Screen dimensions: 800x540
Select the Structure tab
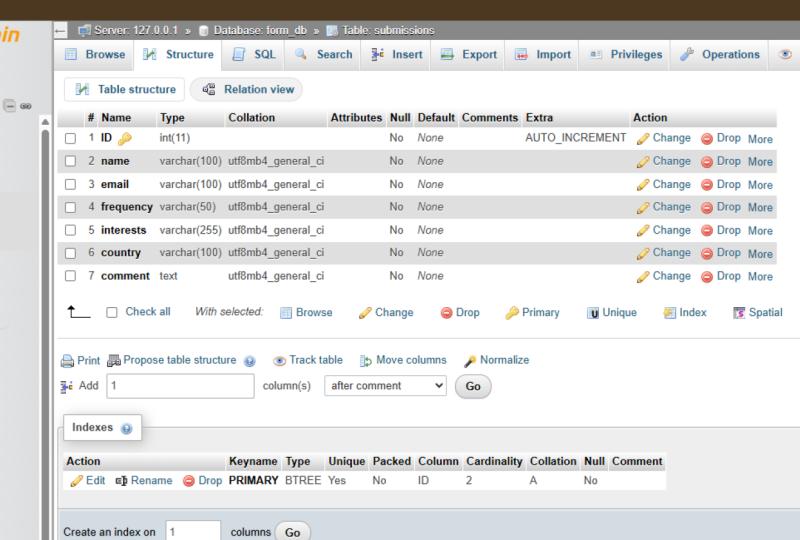click(x=178, y=55)
